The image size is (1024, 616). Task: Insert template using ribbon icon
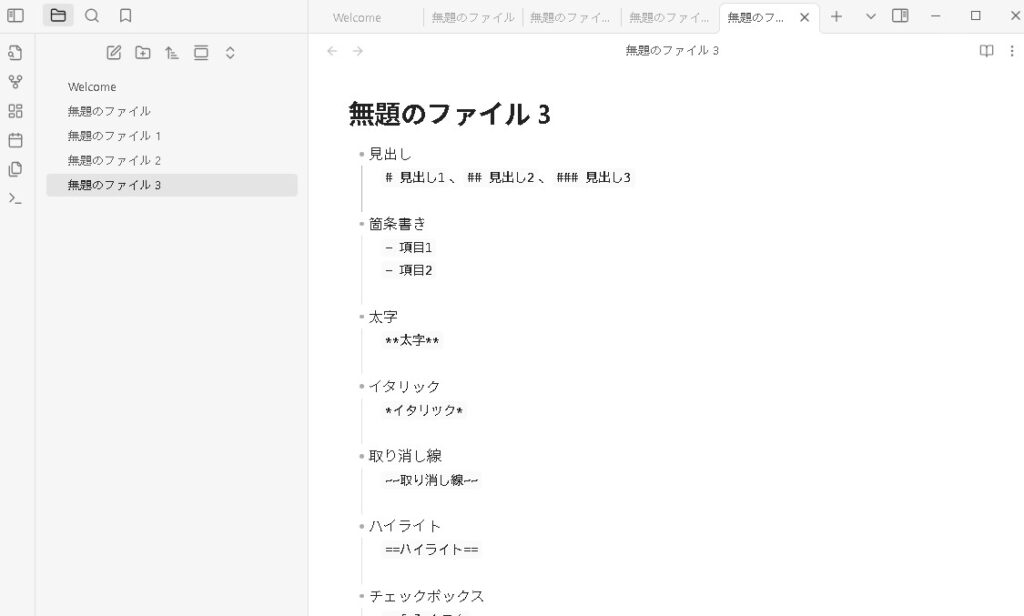click(x=15, y=169)
